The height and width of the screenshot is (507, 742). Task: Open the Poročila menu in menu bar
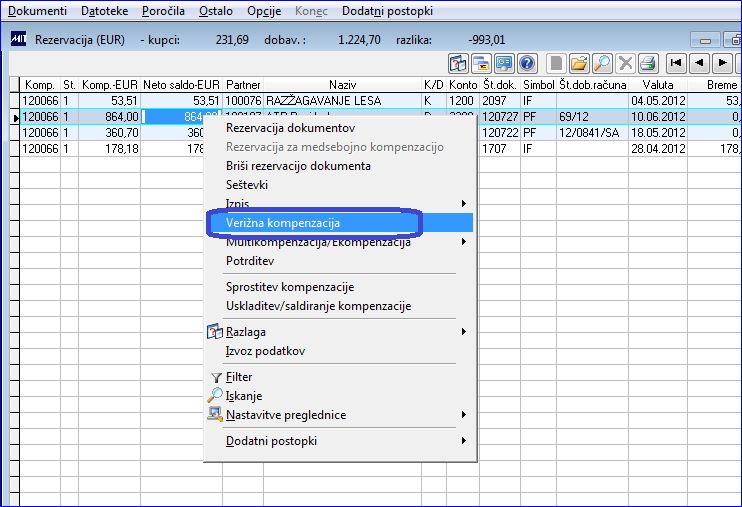[x=163, y=11]
